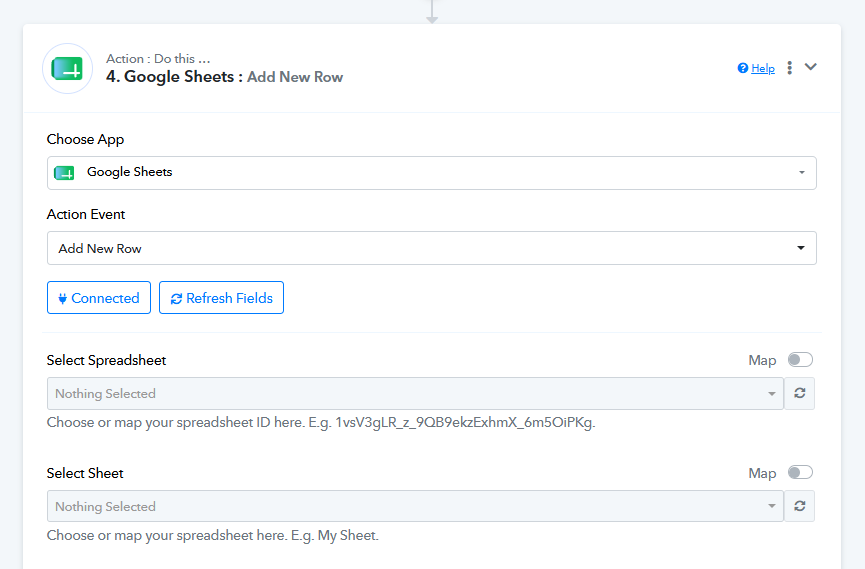
Task: Open the Choose App dropdown
Action: point(431,173)
